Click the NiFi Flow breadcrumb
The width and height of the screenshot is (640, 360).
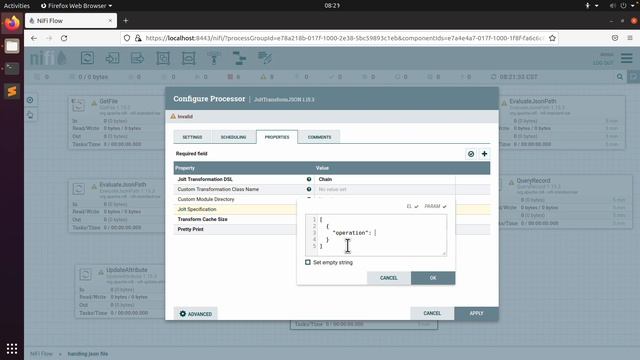pyautogui.click(x=41, y=354)
